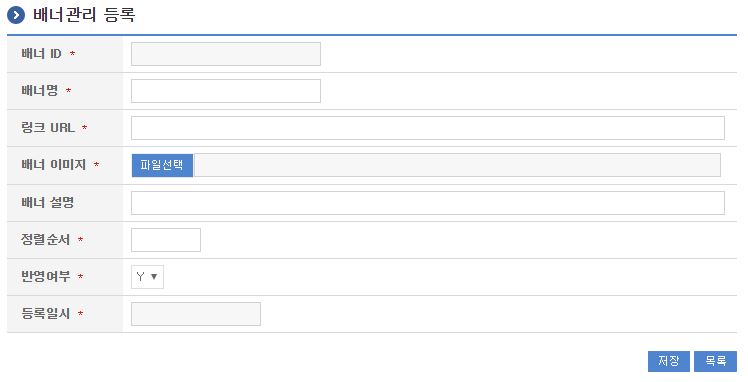The image size is (748, 382).
Task: Click the 등록일시 label
Action: (x=45, y=313)
